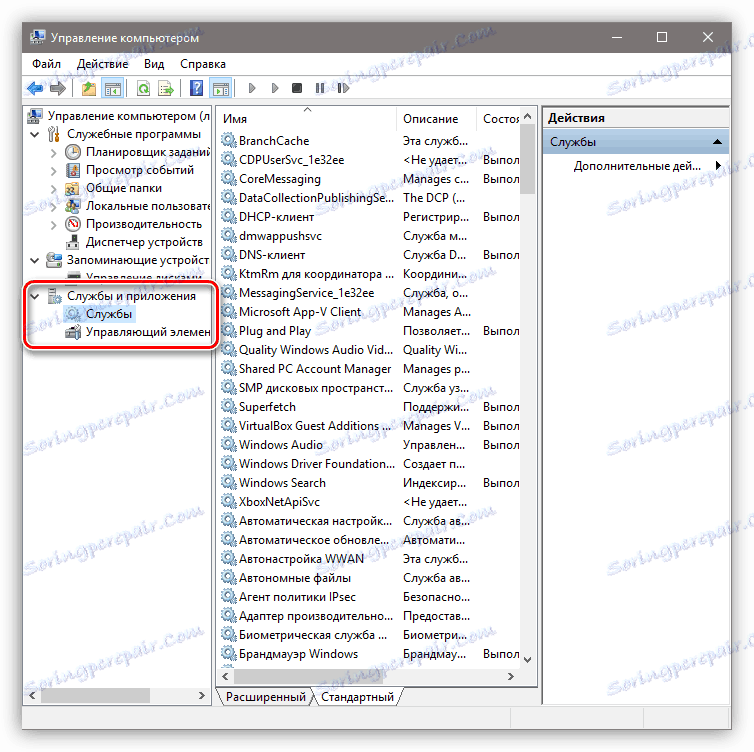Toggle the Show/Hide Console Tree icon
The width and height of the screenshot is (754, 752).
pyautogui.click(x=113, y=88)
